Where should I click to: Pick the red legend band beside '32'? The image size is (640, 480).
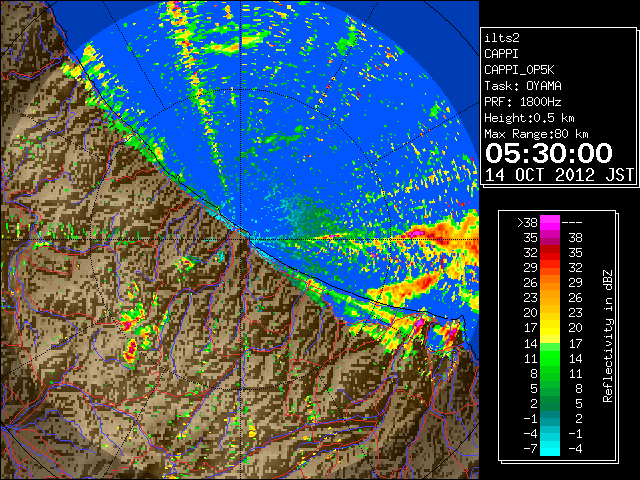click(550, 253)
